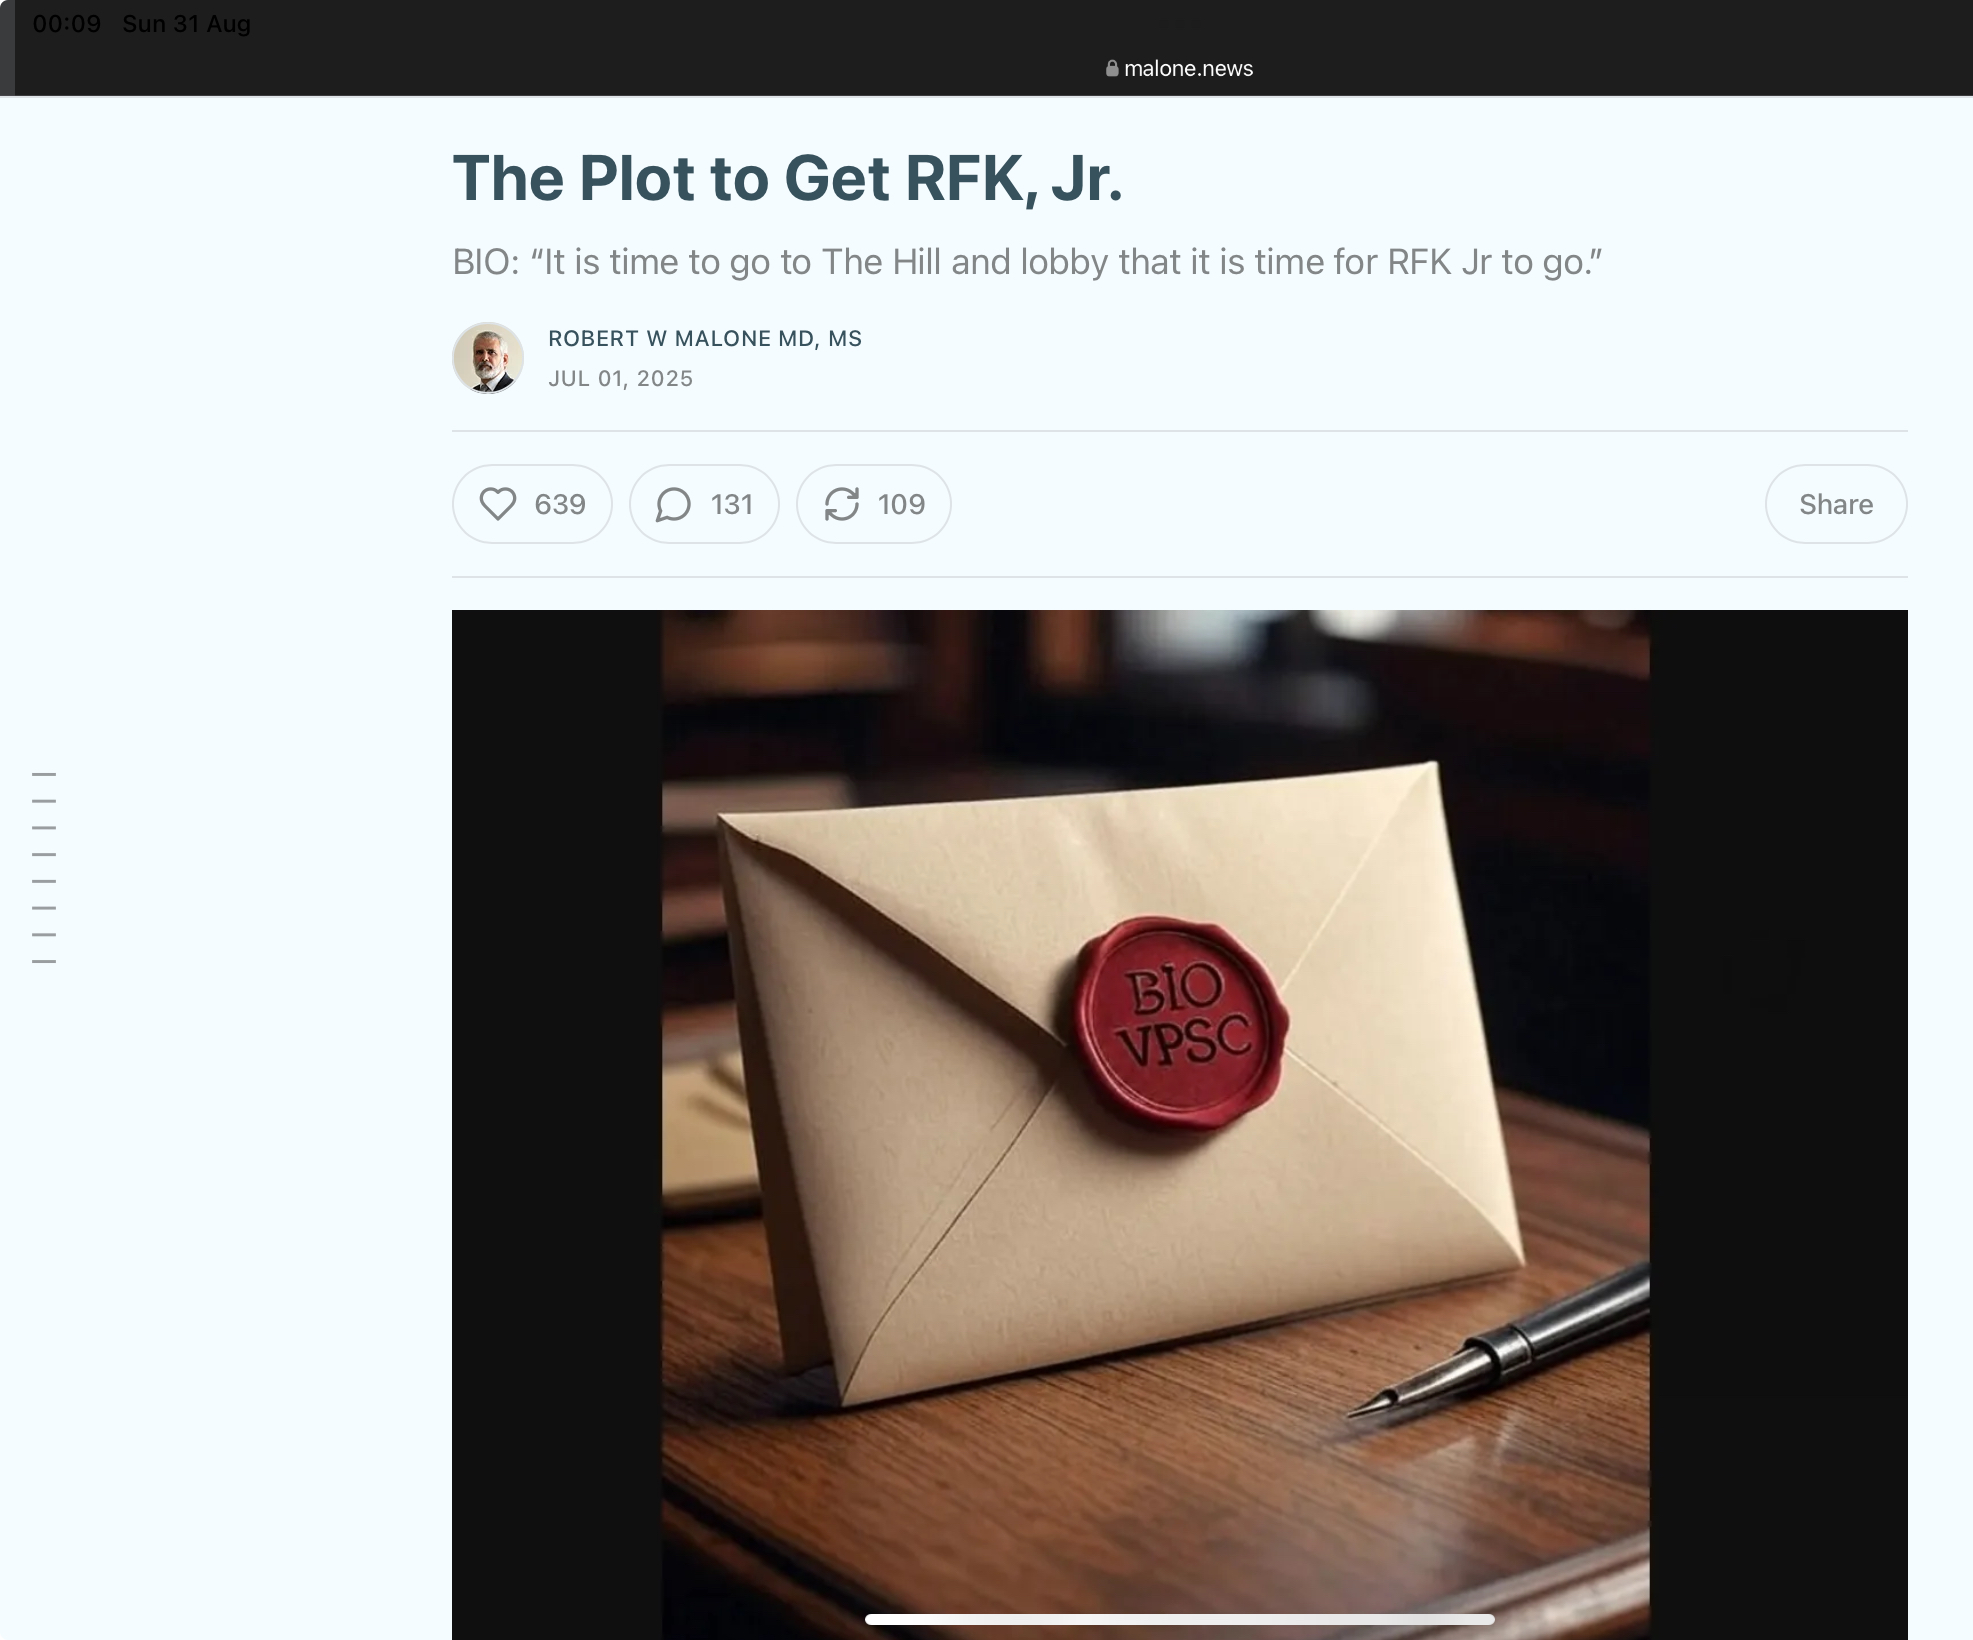
Task: Click the 131 comments count
Action: [732, 504]
